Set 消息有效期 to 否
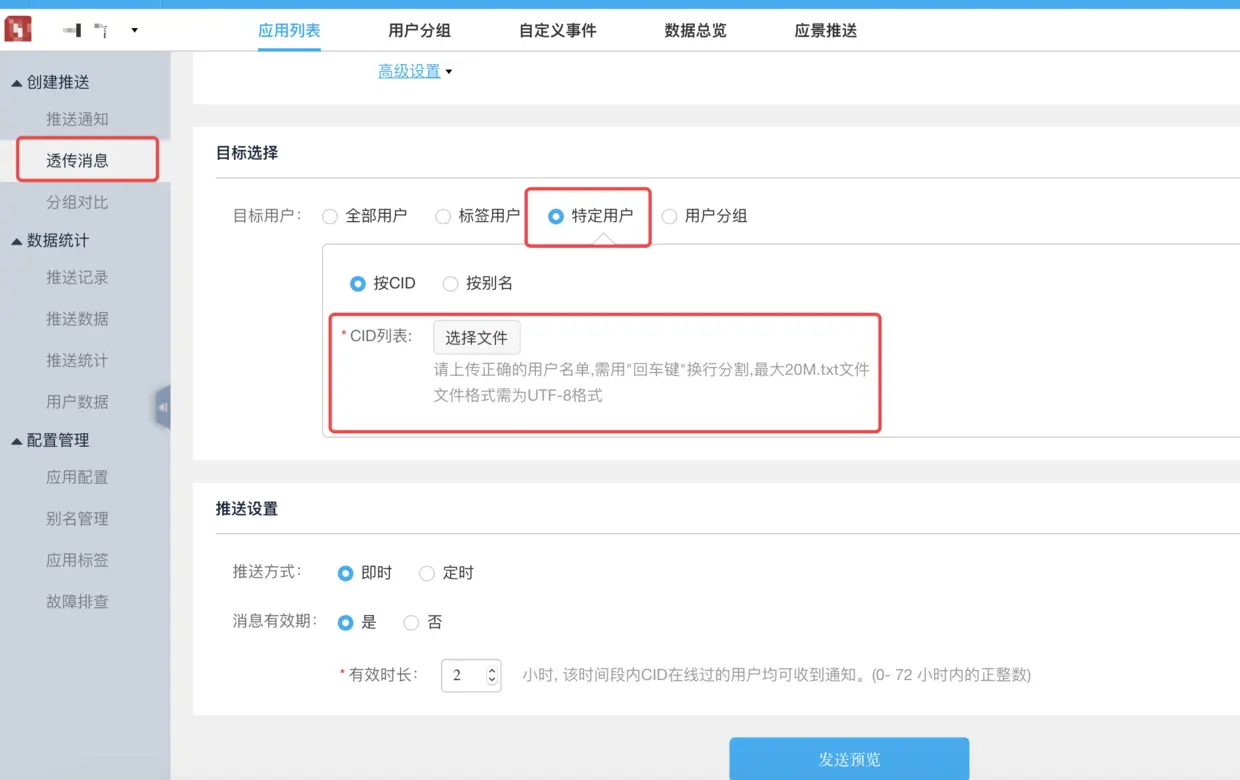1240x780 pixels. click(x=409, y=622)
